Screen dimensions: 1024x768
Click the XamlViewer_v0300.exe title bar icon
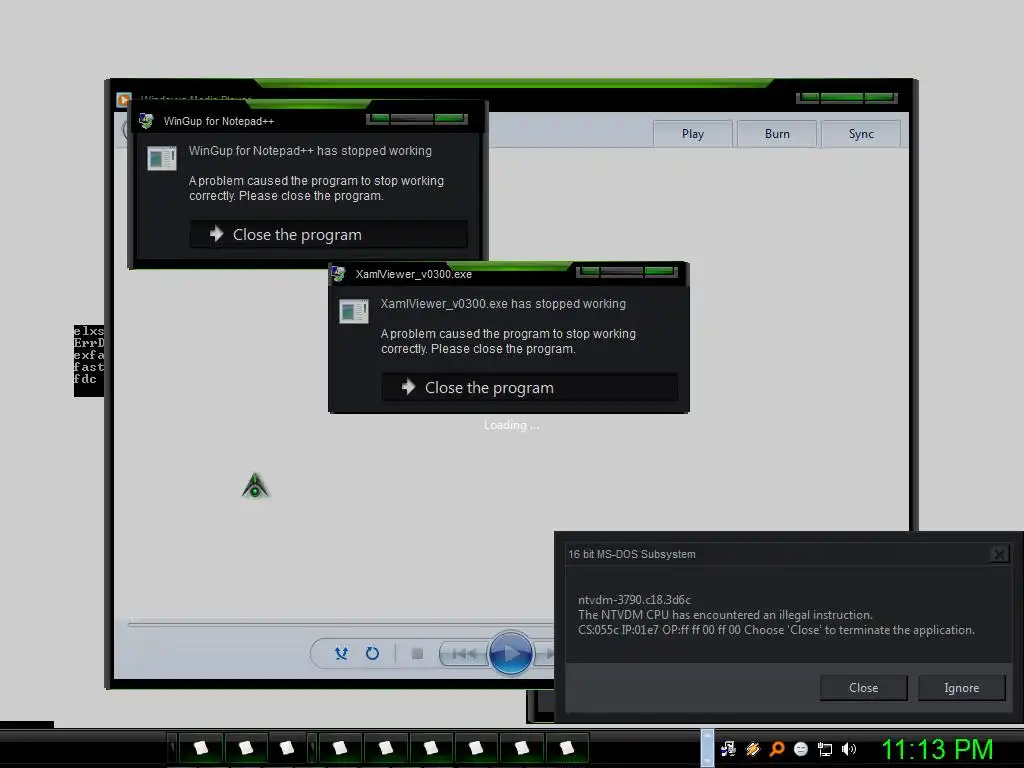[338, 274]
